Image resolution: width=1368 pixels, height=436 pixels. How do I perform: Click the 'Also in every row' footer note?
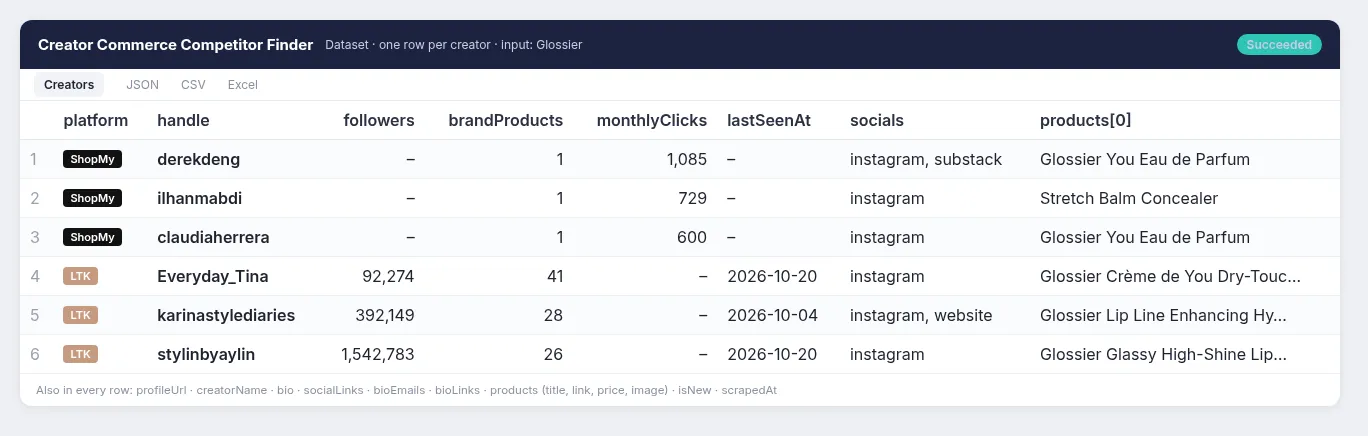(x=406, y=390)
